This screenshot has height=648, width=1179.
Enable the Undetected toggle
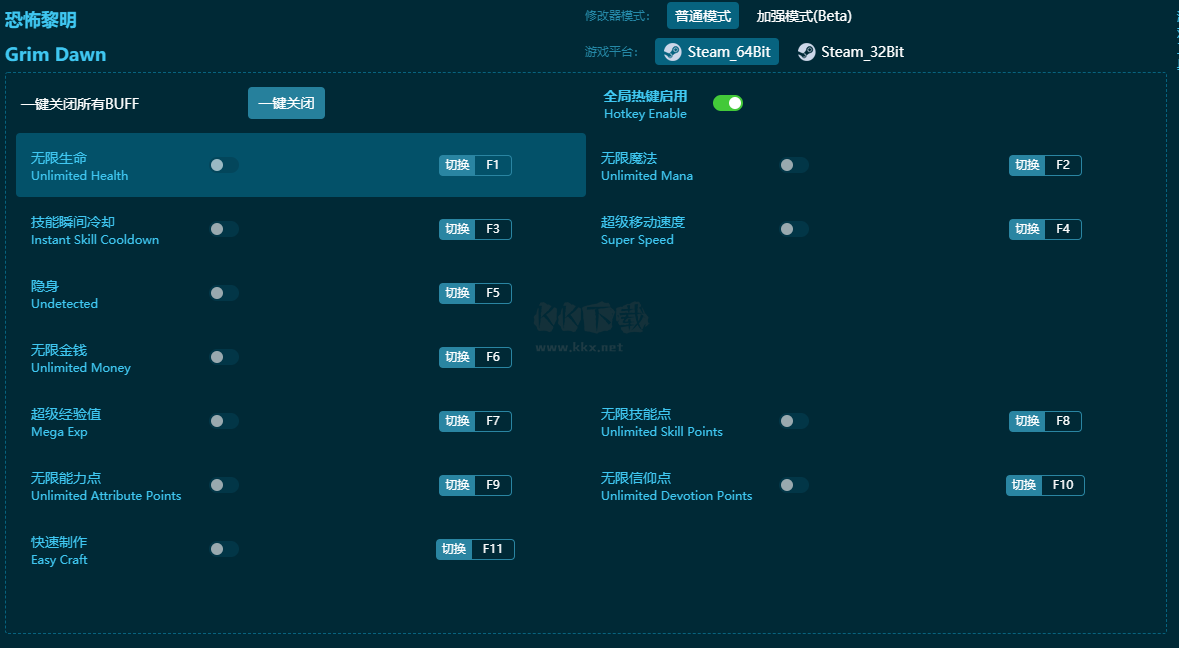coord(224,292)
